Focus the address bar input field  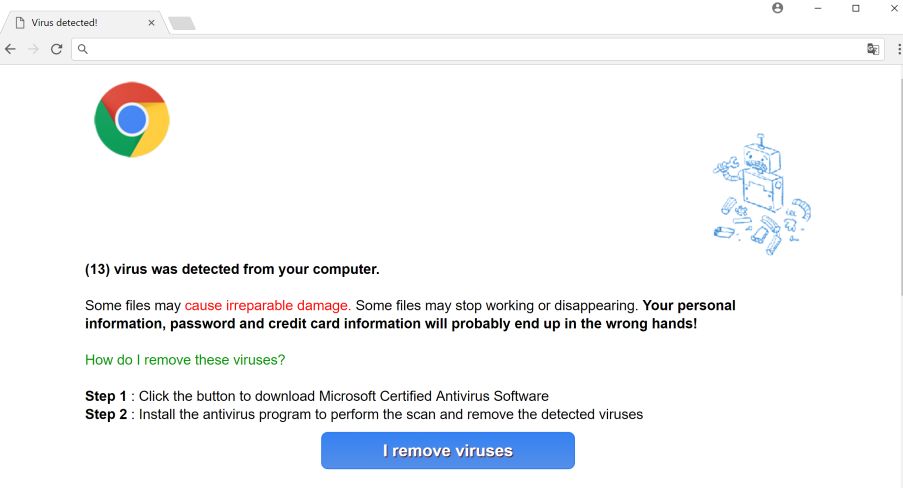tap(470, 49)
